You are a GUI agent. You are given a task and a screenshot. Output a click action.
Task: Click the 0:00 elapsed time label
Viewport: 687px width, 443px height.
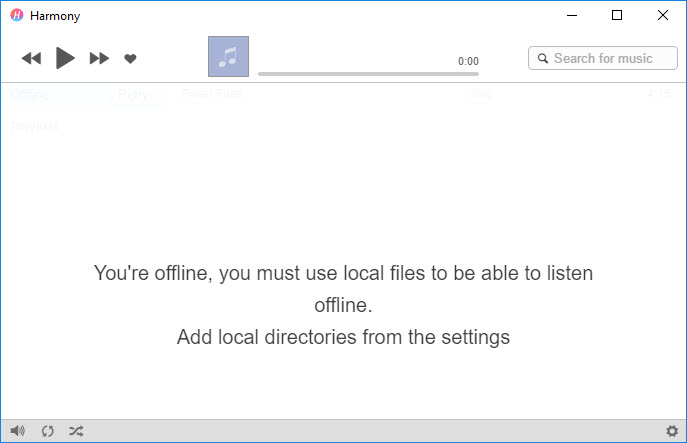tap(468, 61)
